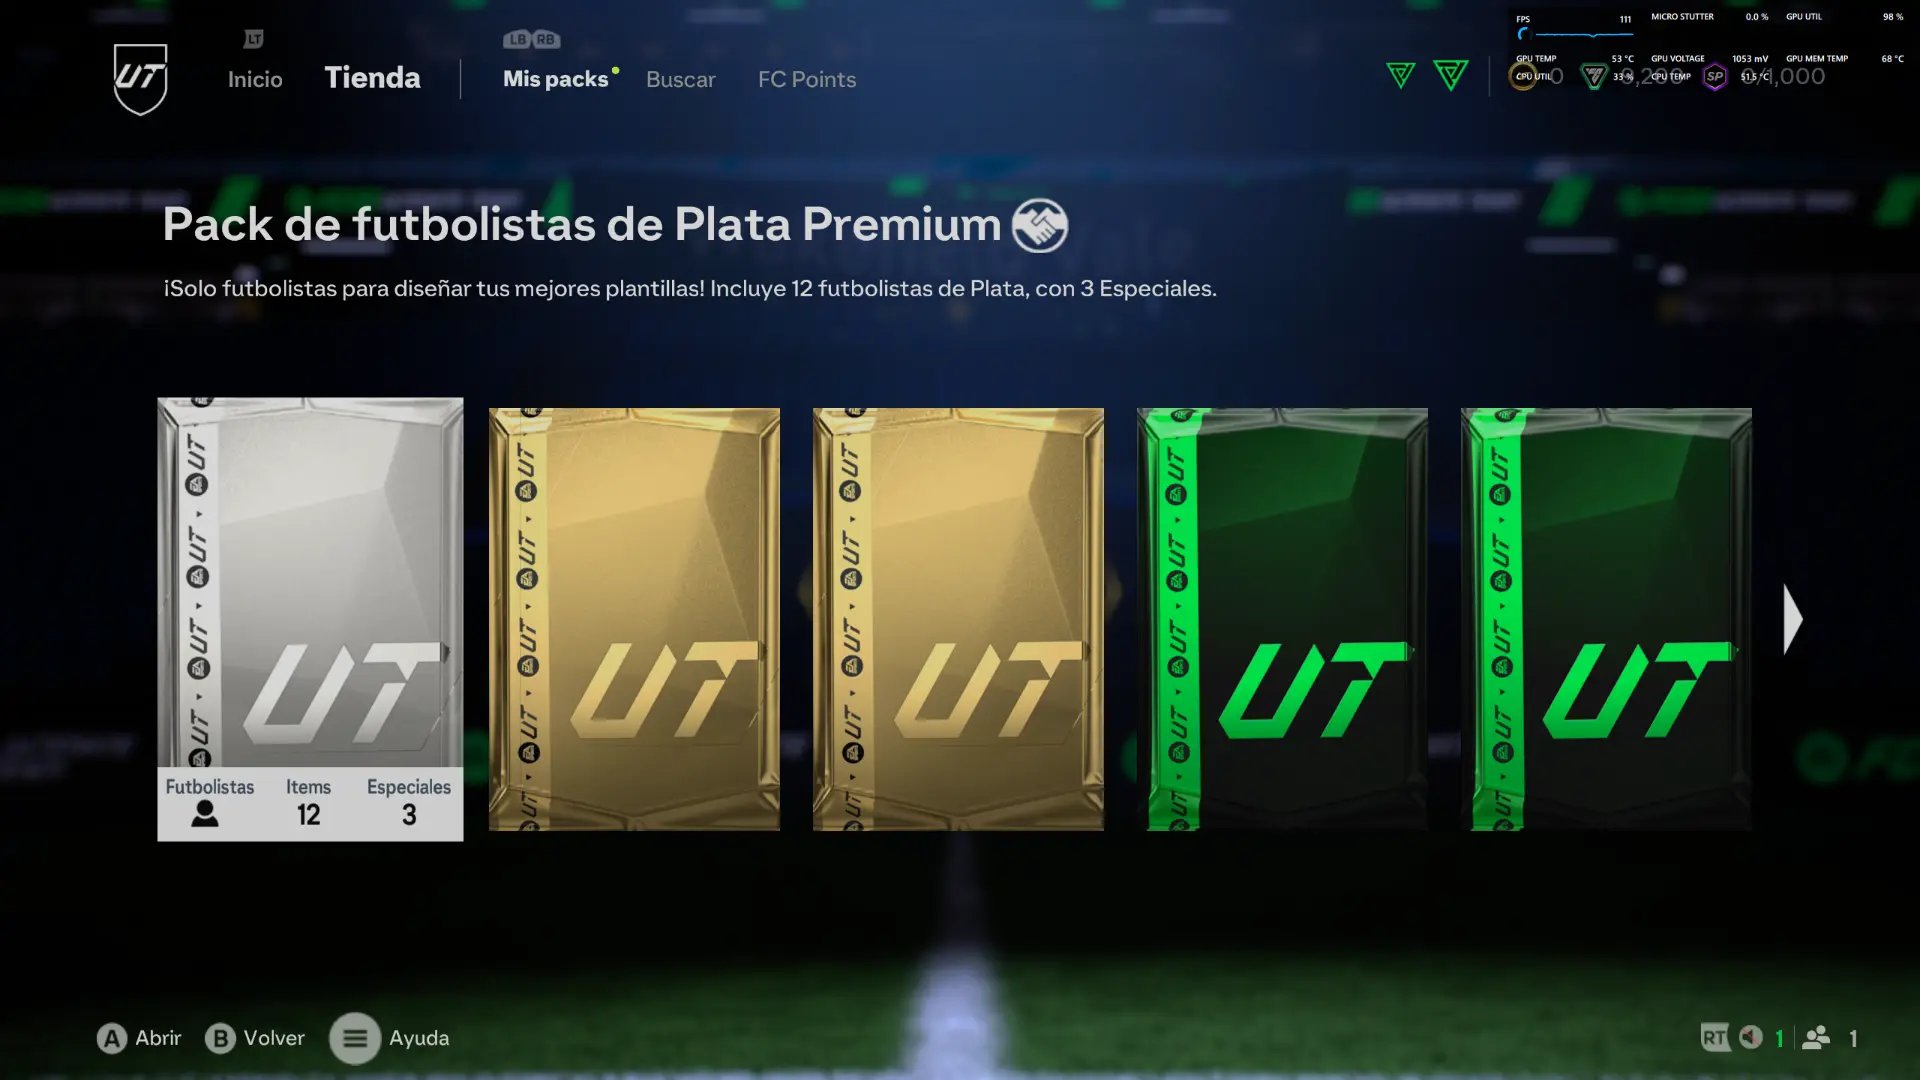Click the Abrir label to open pack
The width and height of the screenshot is (1920, 1080).
[159, 1038]
